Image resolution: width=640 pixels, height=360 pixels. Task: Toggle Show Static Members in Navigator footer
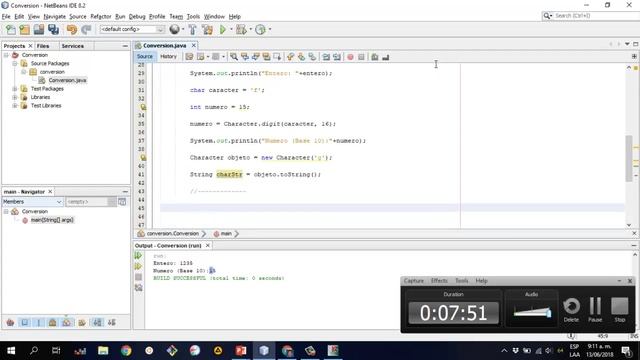tap(39, 322)
